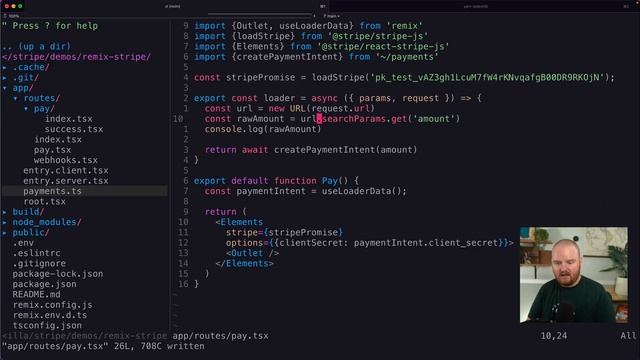Open webhooks.tsx in the file tree
The width and height of the screenshot is (640, 360).
click(66, 160)
